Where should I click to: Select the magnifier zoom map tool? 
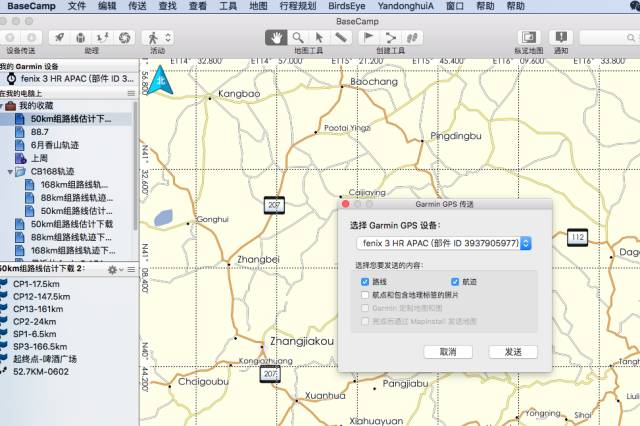click(298, 38)
